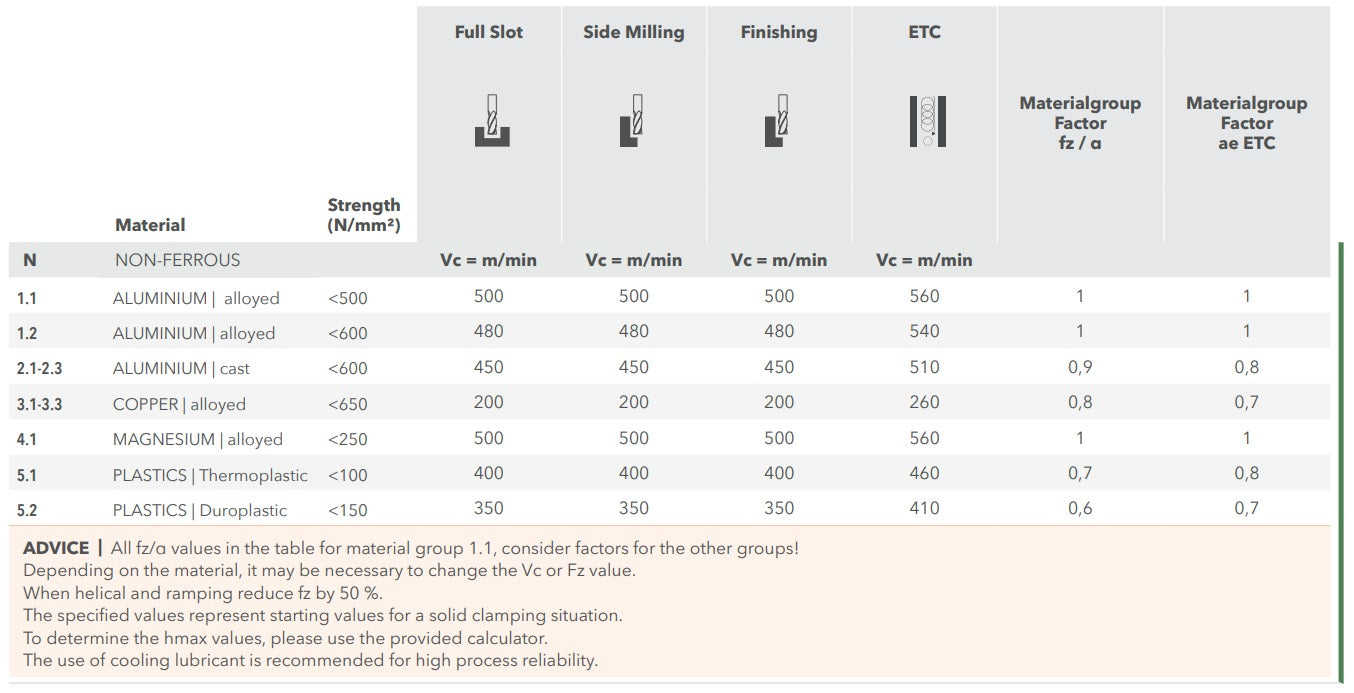Click the Finishing operation icon

(x=777, y=121)
